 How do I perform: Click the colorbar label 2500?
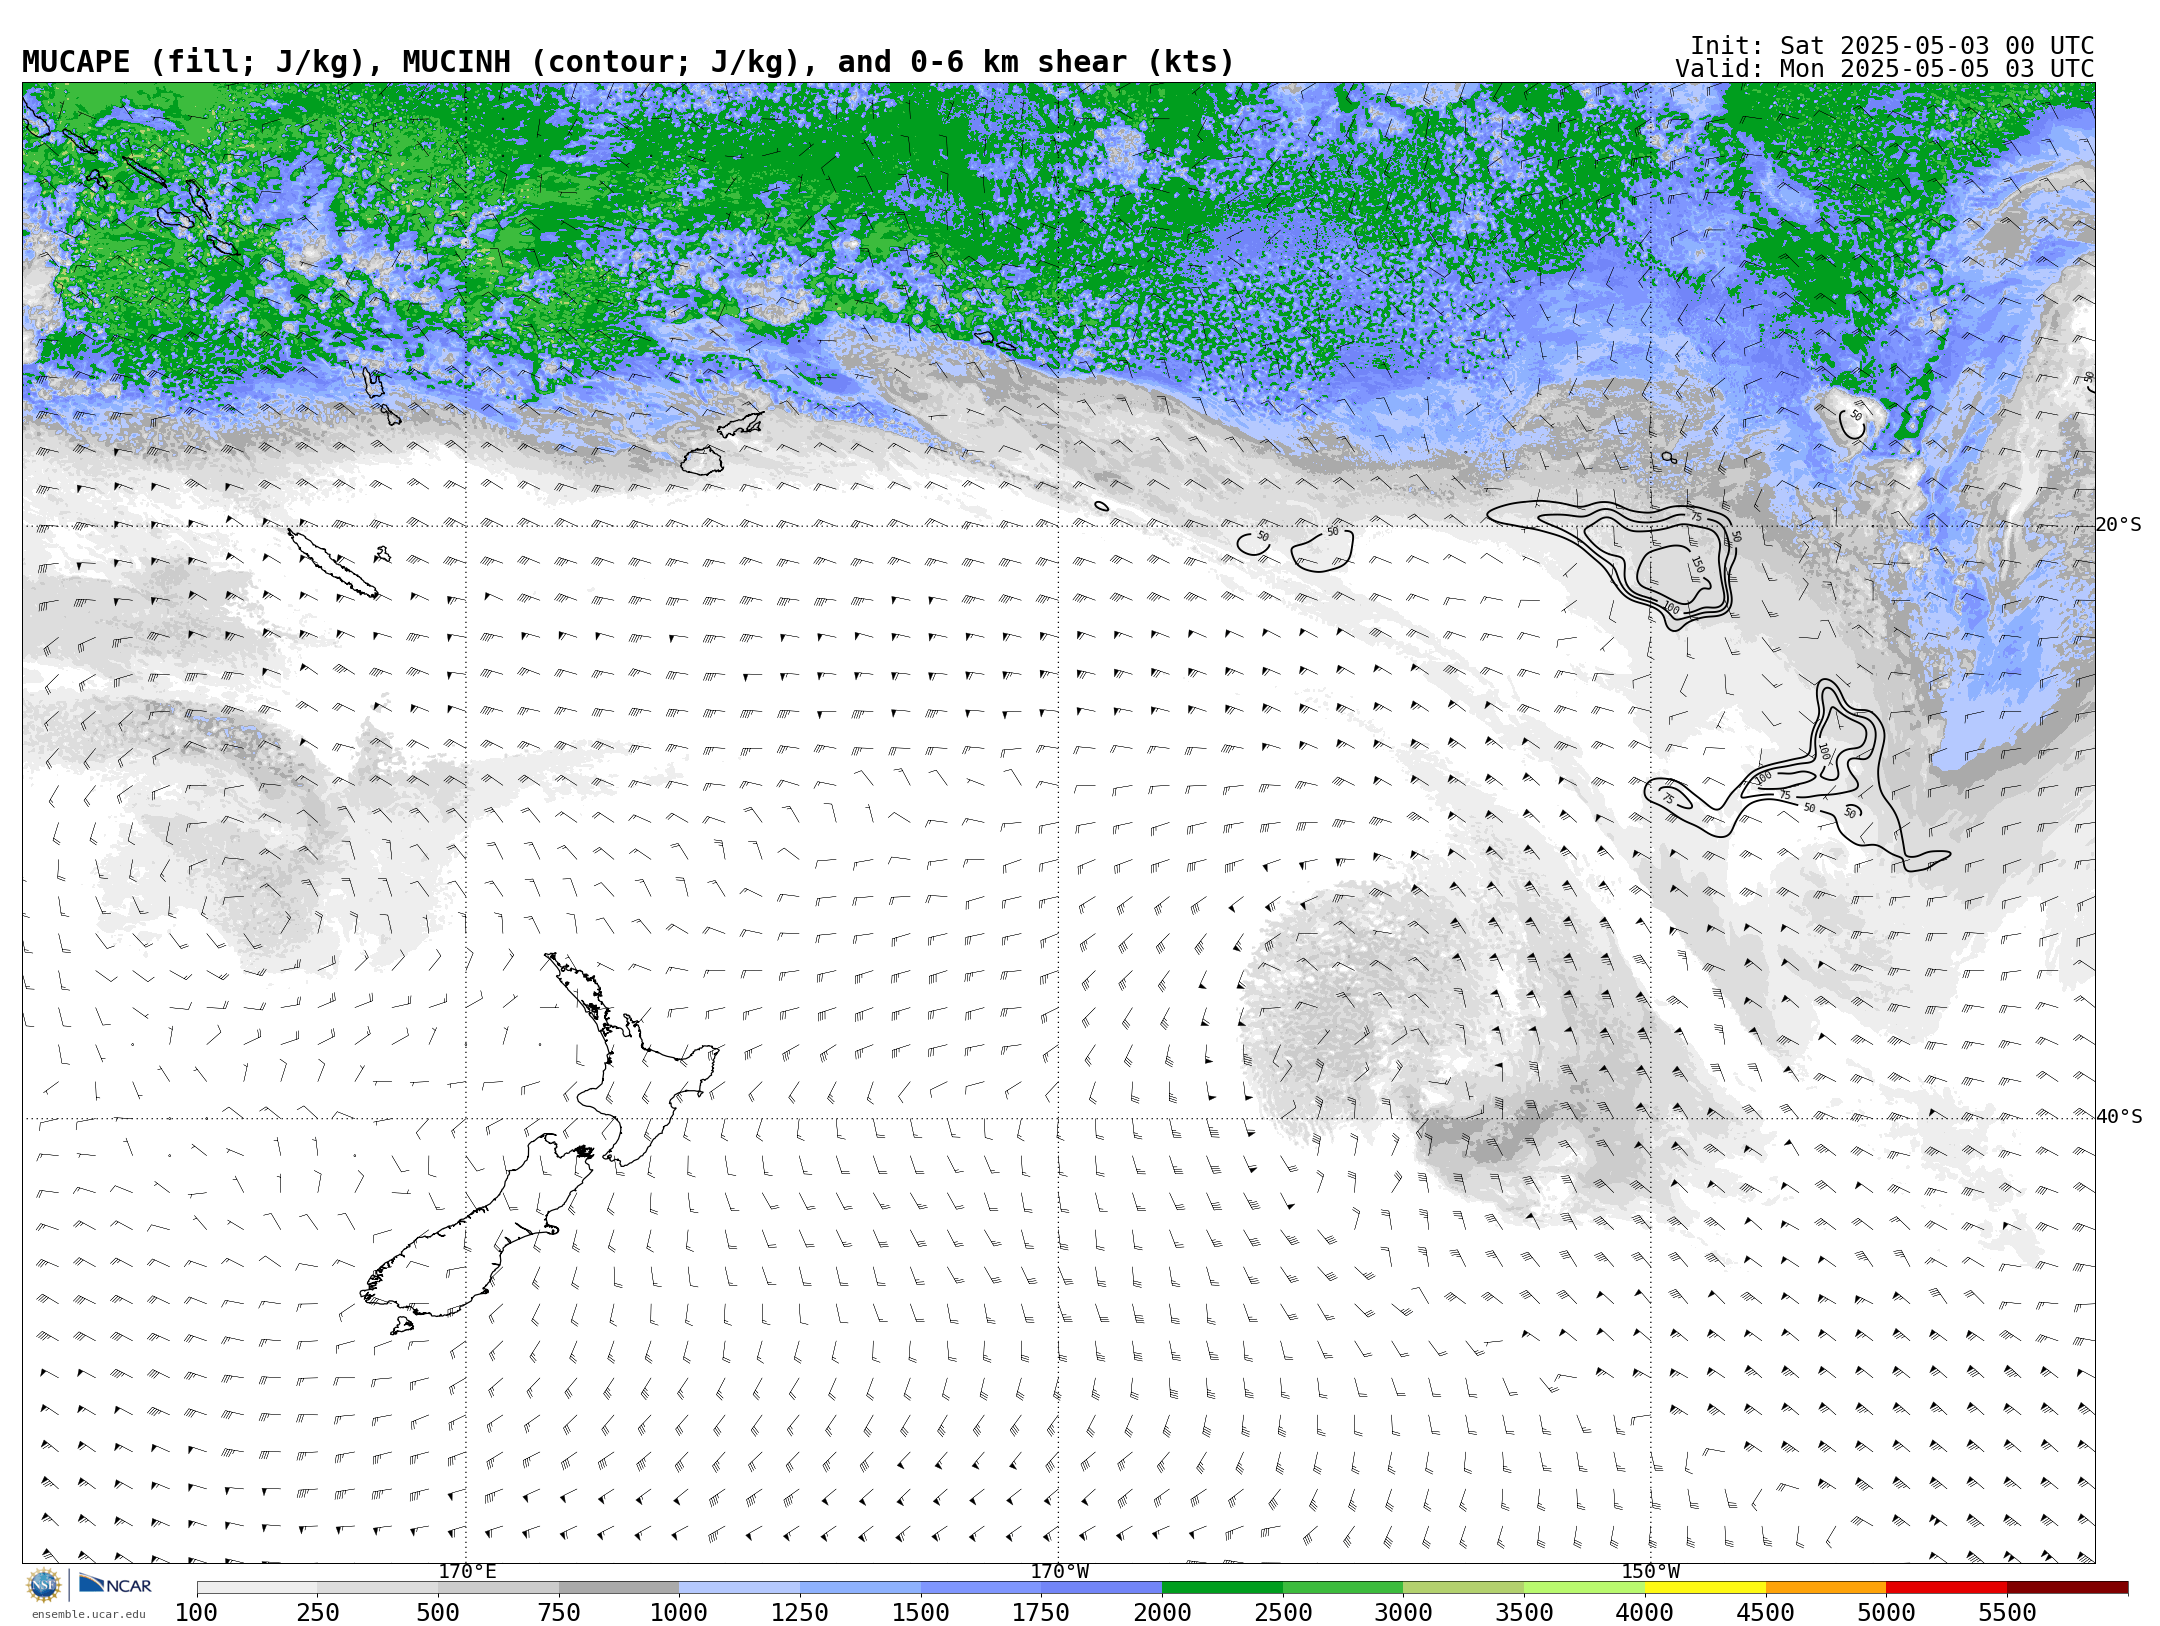coord(1283,1613)
